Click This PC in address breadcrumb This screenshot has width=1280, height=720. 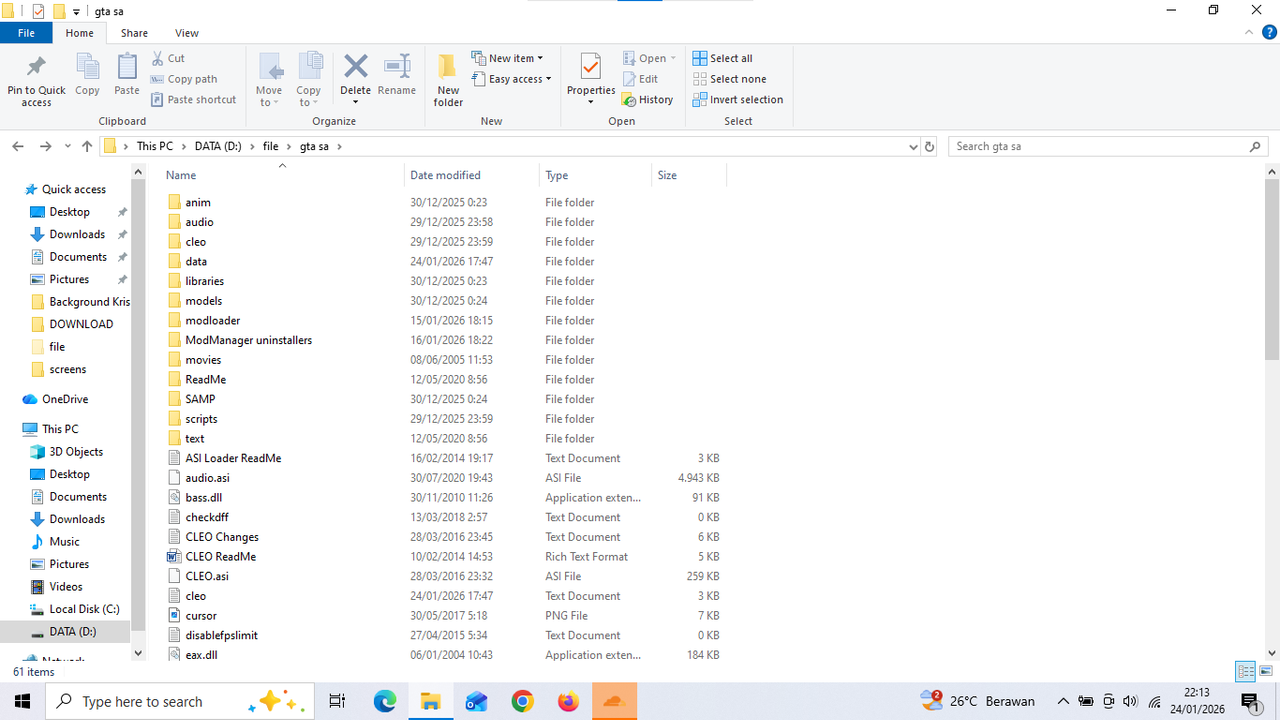pyautogui.click(x=155, y=146)
